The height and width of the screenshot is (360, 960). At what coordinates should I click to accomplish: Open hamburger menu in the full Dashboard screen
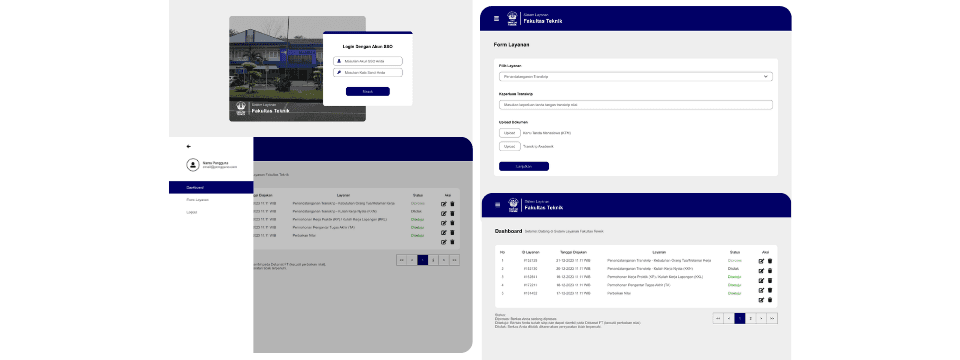point(497,204)
